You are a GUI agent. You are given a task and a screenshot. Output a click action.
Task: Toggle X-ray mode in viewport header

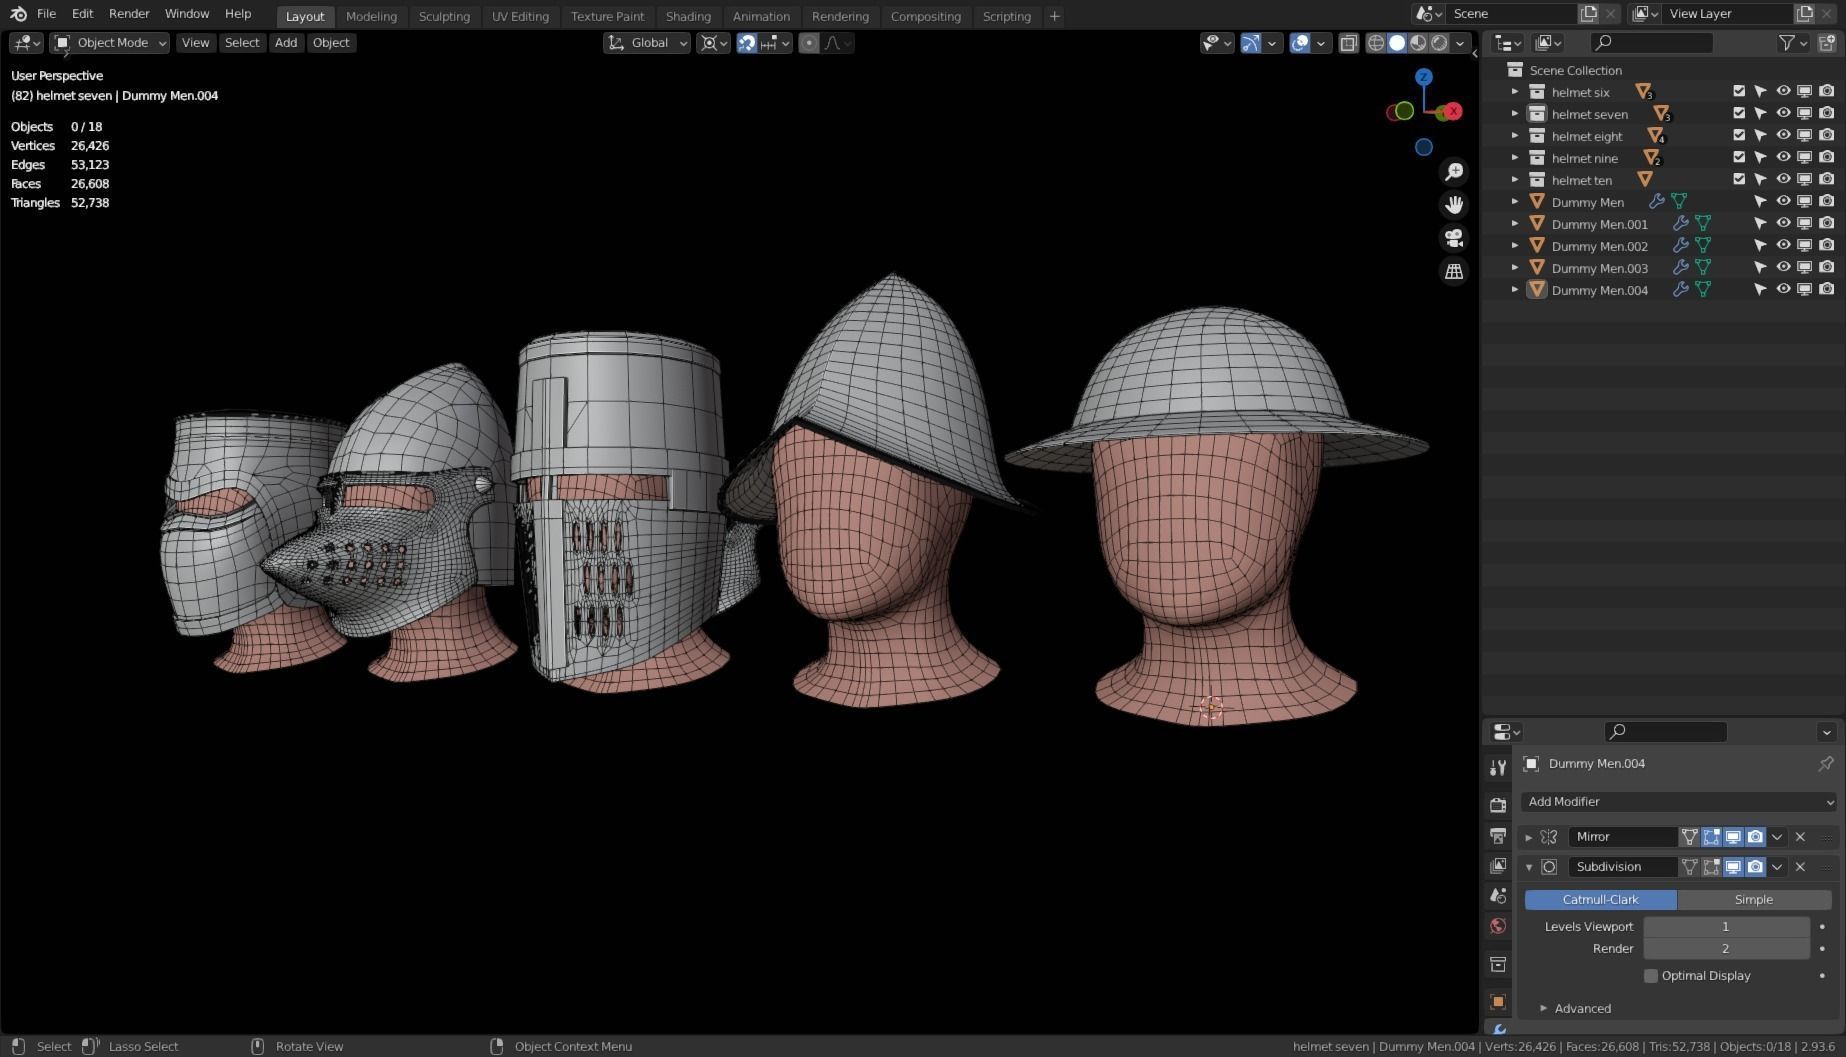[1348, 43]
